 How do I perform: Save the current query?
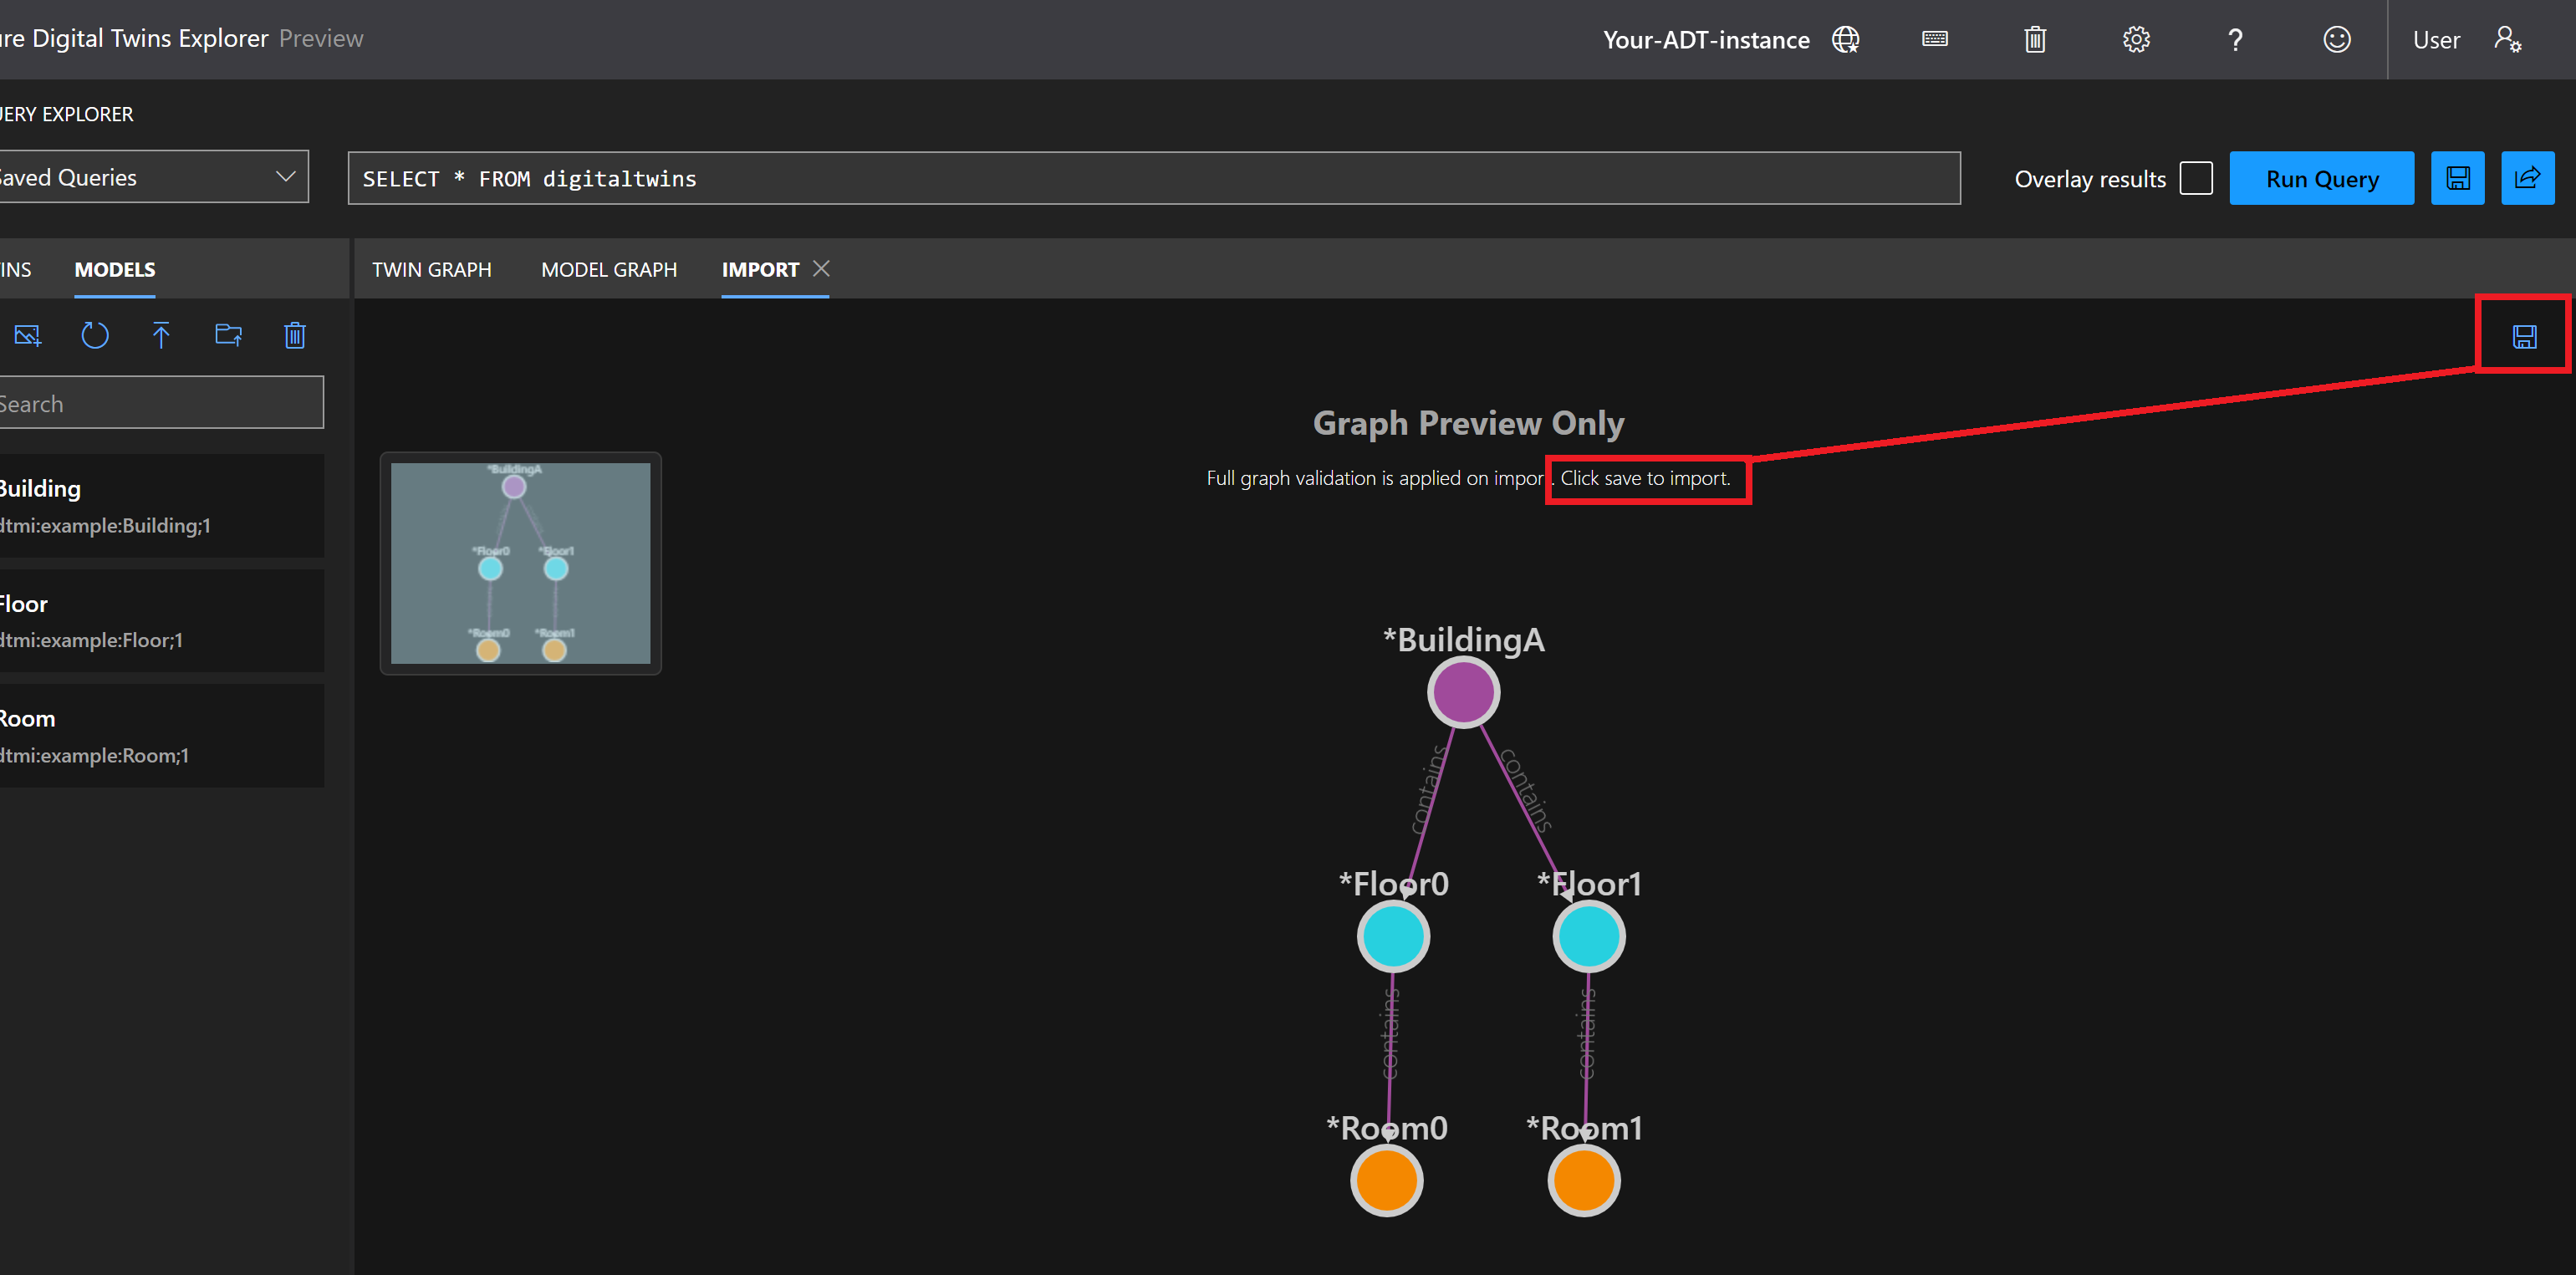[2458, 177]
